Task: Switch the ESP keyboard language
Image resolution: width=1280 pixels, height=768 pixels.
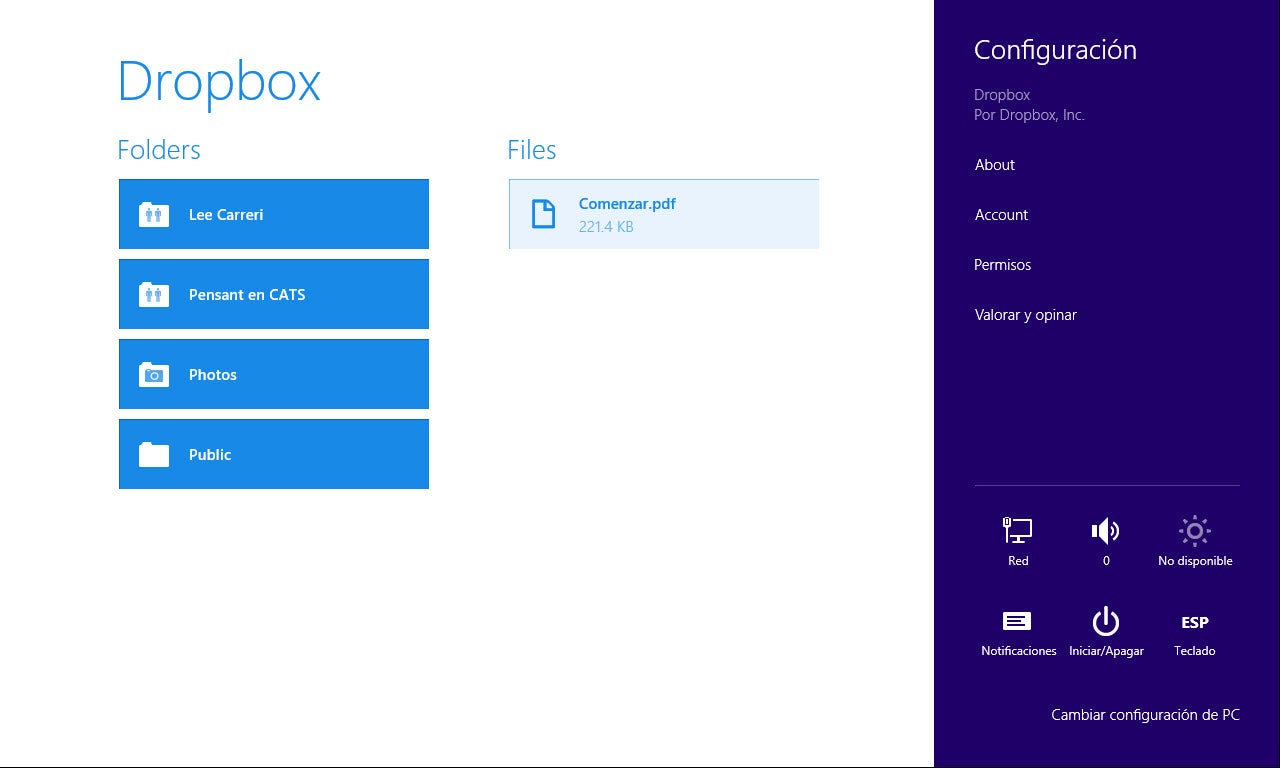Action: click(x=1195, y=622)
